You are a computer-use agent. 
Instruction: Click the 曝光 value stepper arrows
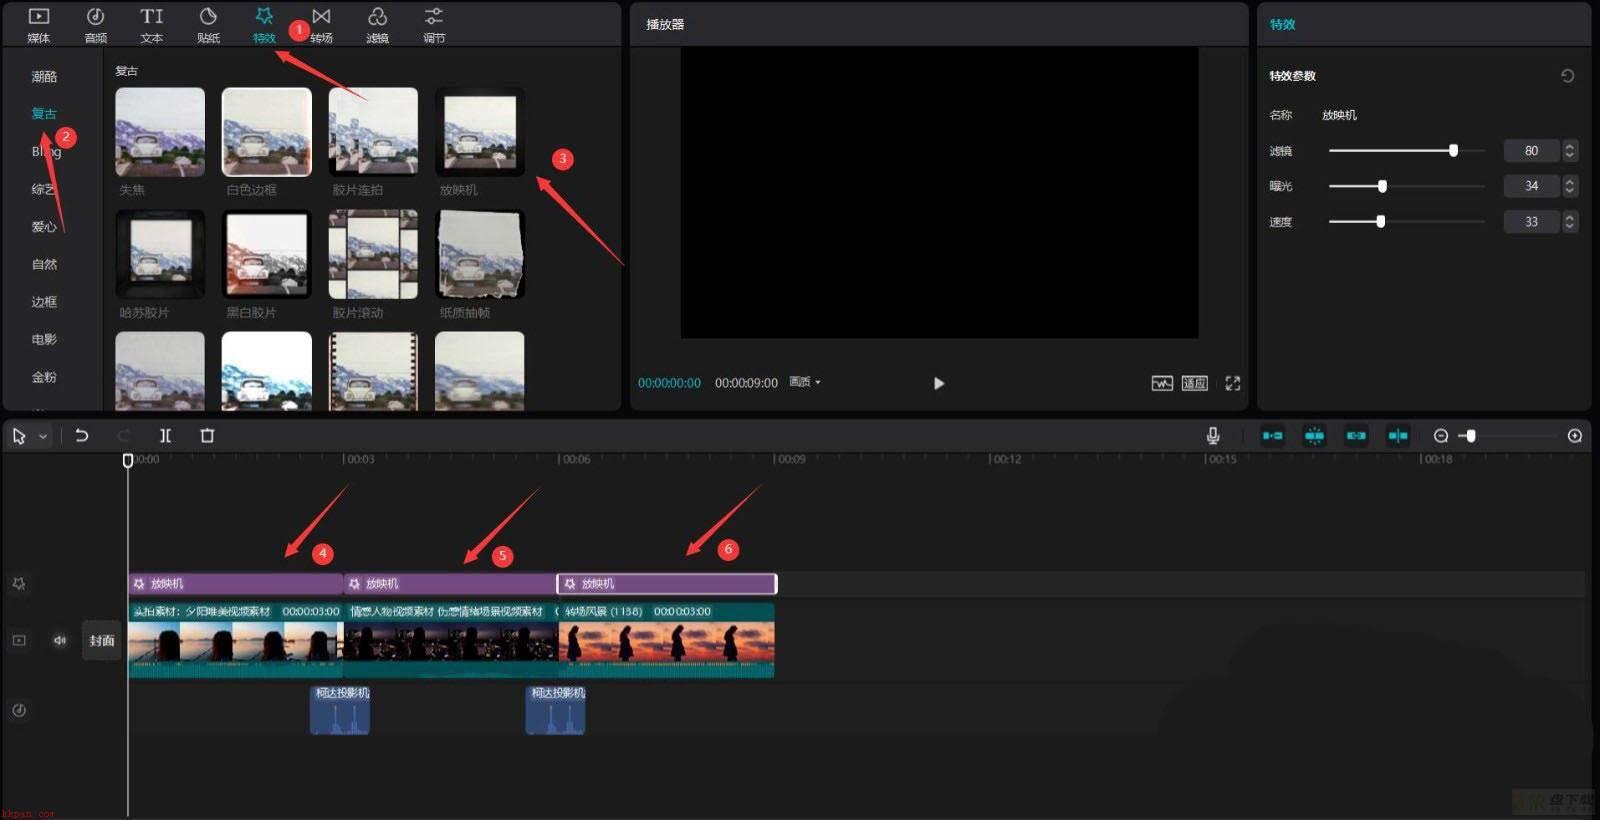1570,186
